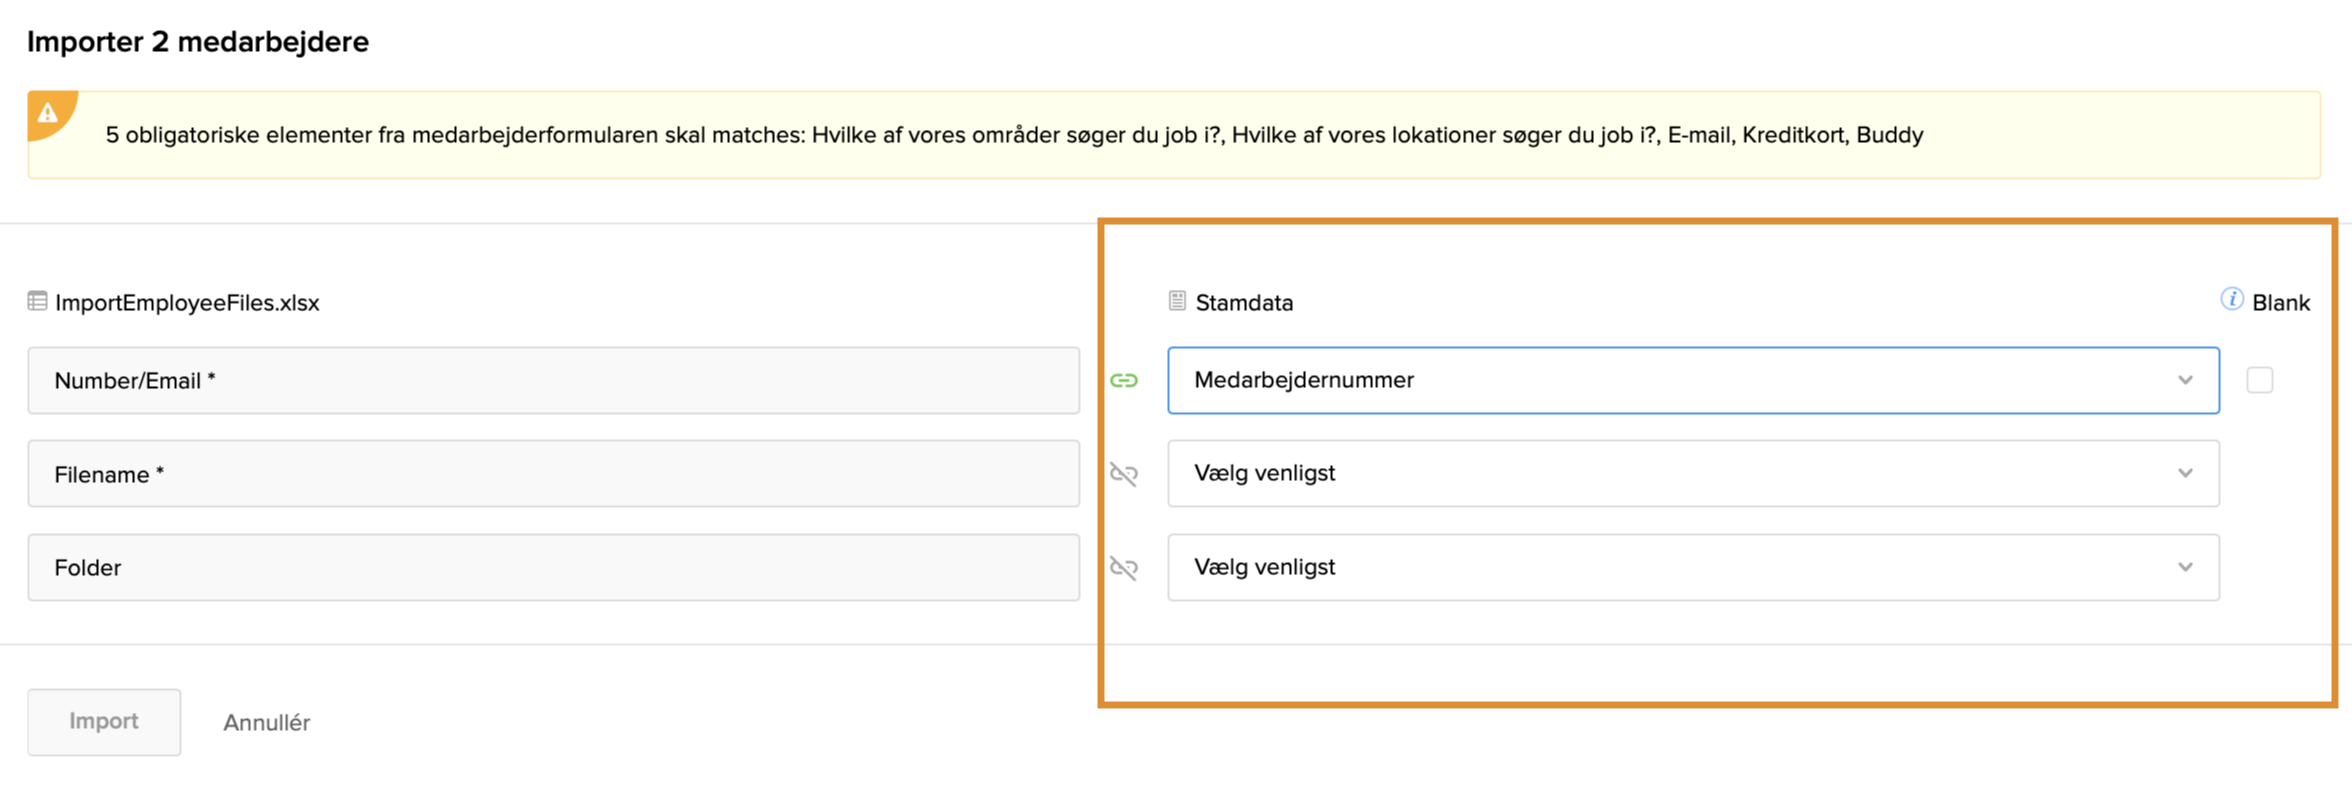Click the green link icon for Number/Email
This screenshot has width=2352, height=796.
pos(1124,381)
